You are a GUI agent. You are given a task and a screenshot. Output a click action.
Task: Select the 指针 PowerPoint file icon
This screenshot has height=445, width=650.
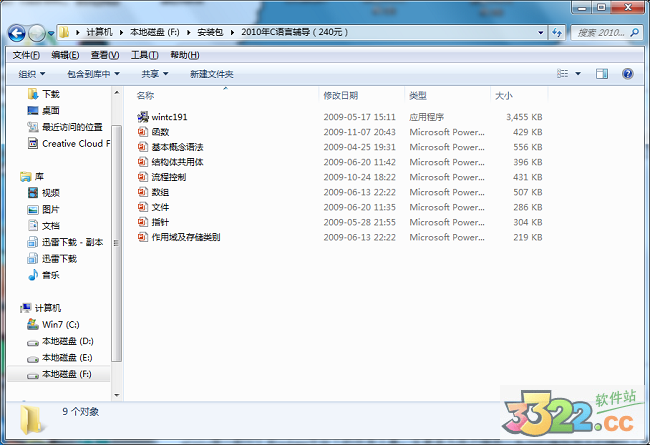point(143,222)
